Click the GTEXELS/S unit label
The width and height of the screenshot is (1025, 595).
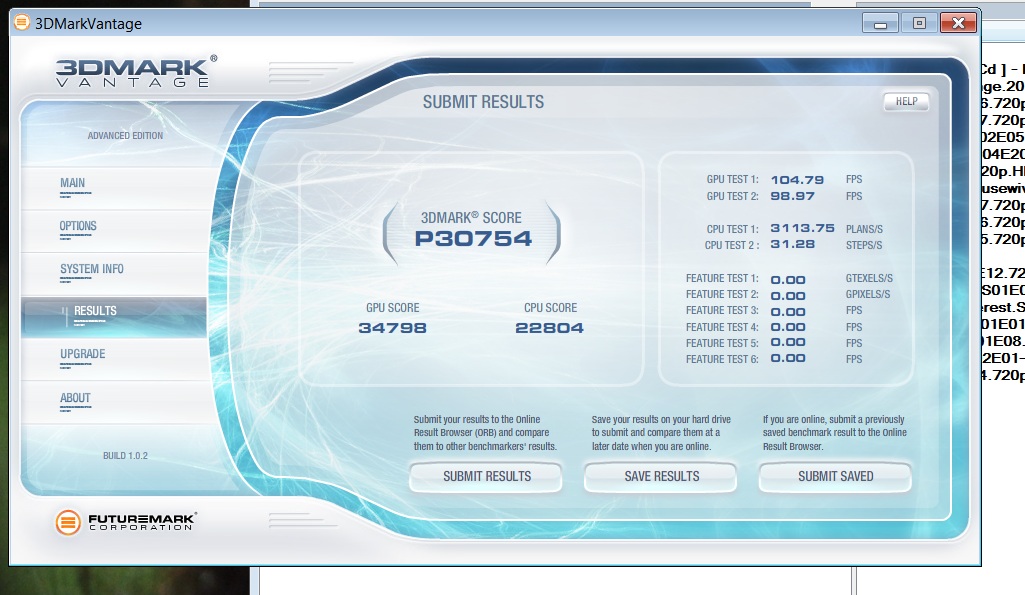point(869,279)
